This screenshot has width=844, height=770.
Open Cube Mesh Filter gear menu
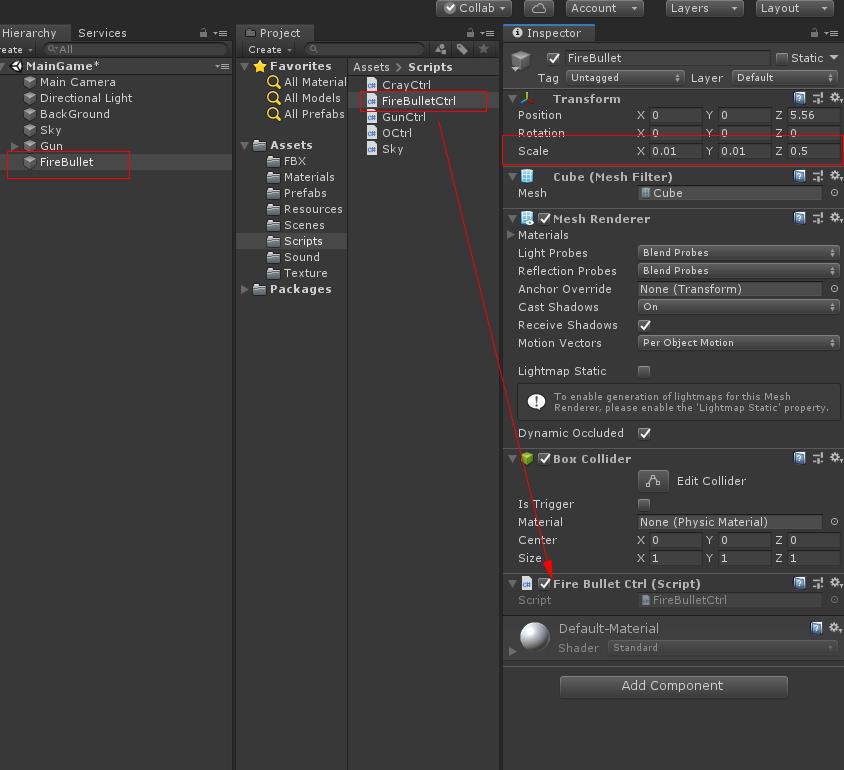835,176
